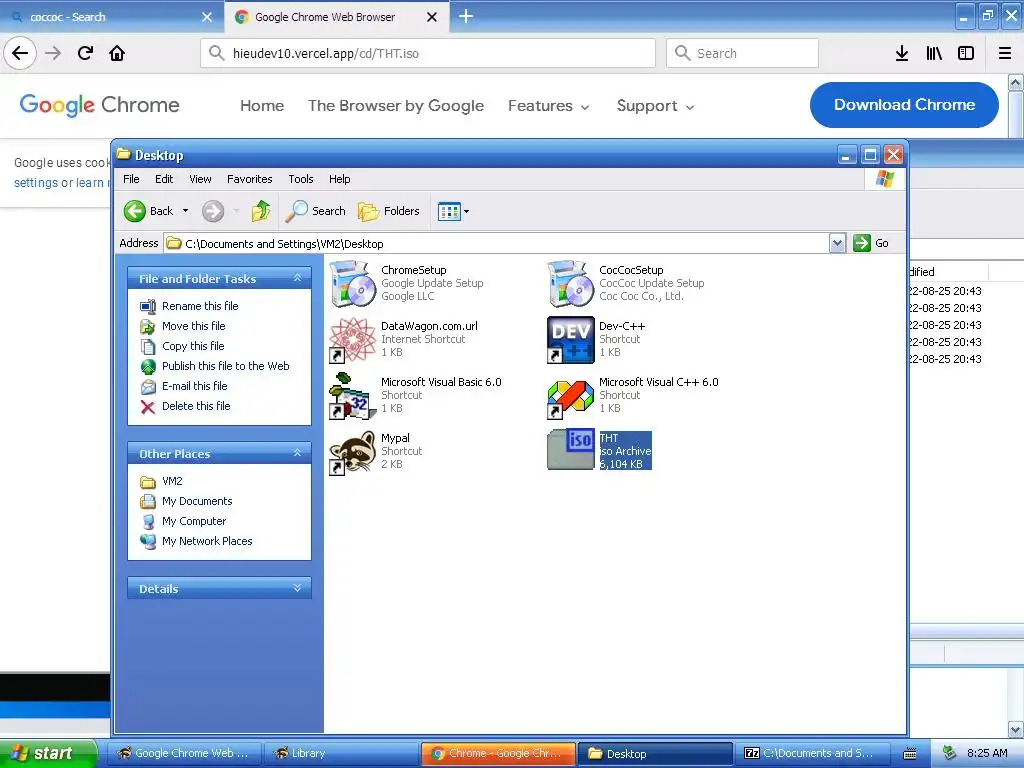Select Microsoft Visual Basic 6.0 shortcut icon
This screenshot has height=768, width=1024.
tap(353, 396)
